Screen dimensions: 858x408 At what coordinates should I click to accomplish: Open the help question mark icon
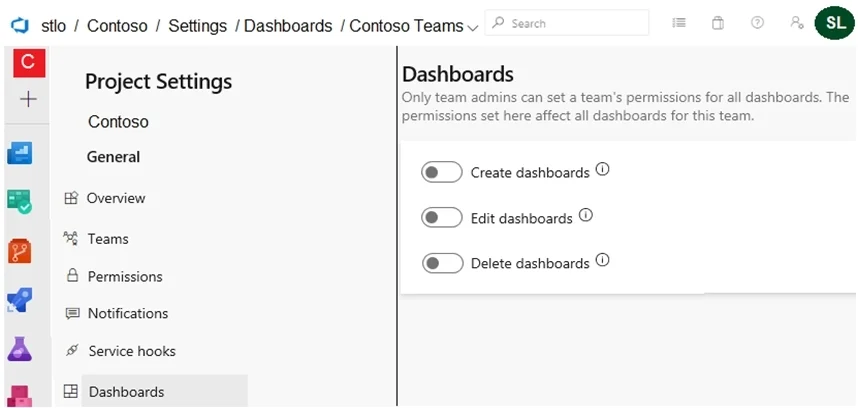point(757,23)
